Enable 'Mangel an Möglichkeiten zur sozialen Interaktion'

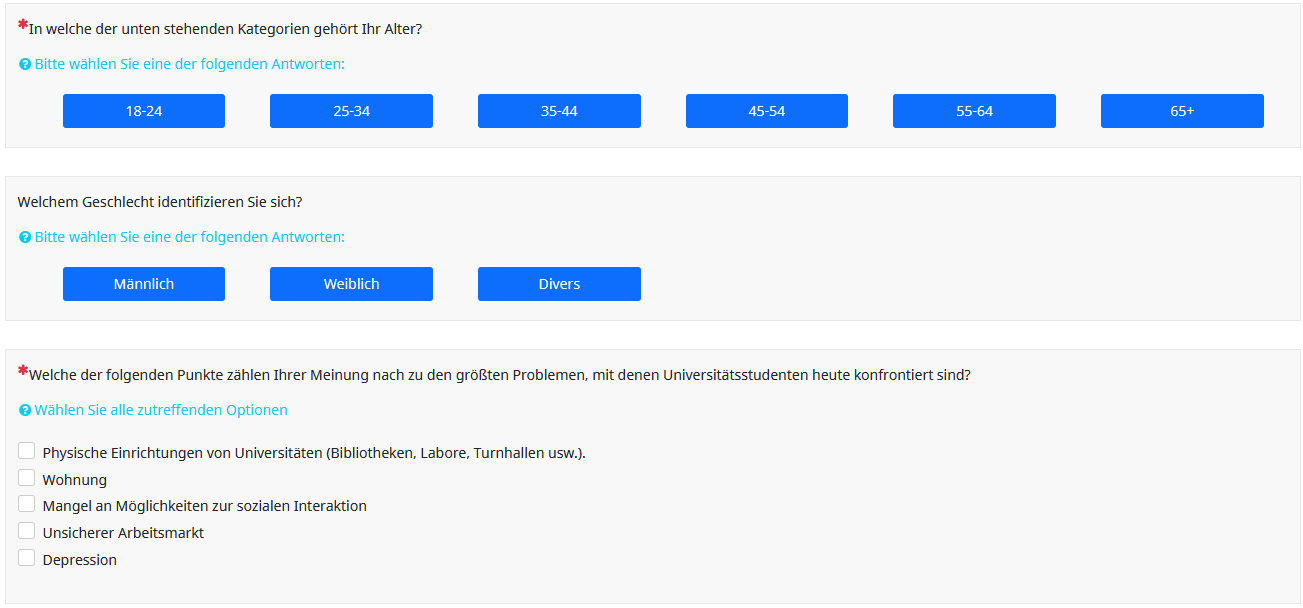(27, 504)
